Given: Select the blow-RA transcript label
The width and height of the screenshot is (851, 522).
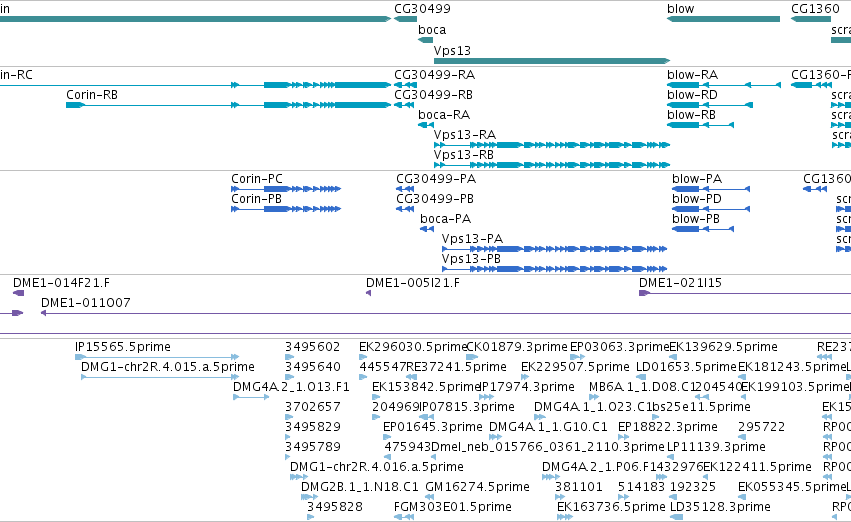Looking at the screenshot, I should pos(693,74).
